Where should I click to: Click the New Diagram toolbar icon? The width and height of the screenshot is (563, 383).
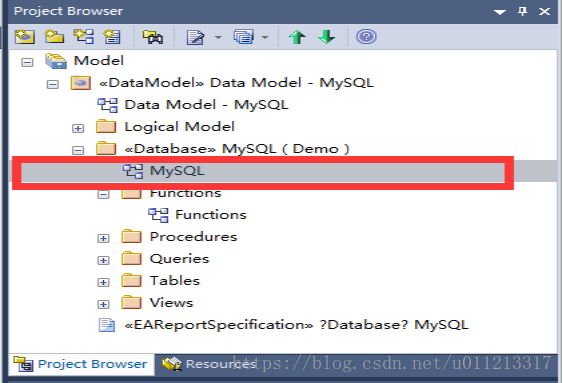click(x=84, y=37)
